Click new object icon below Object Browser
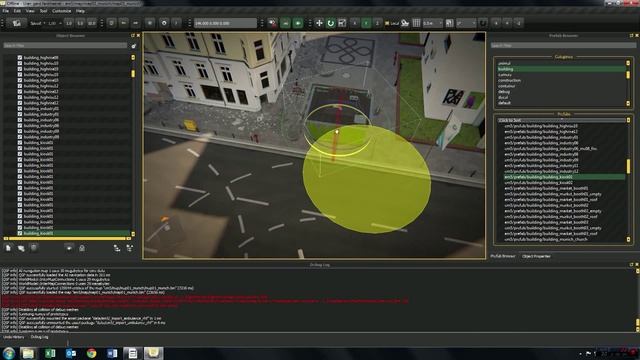 (x=8, y=248)
